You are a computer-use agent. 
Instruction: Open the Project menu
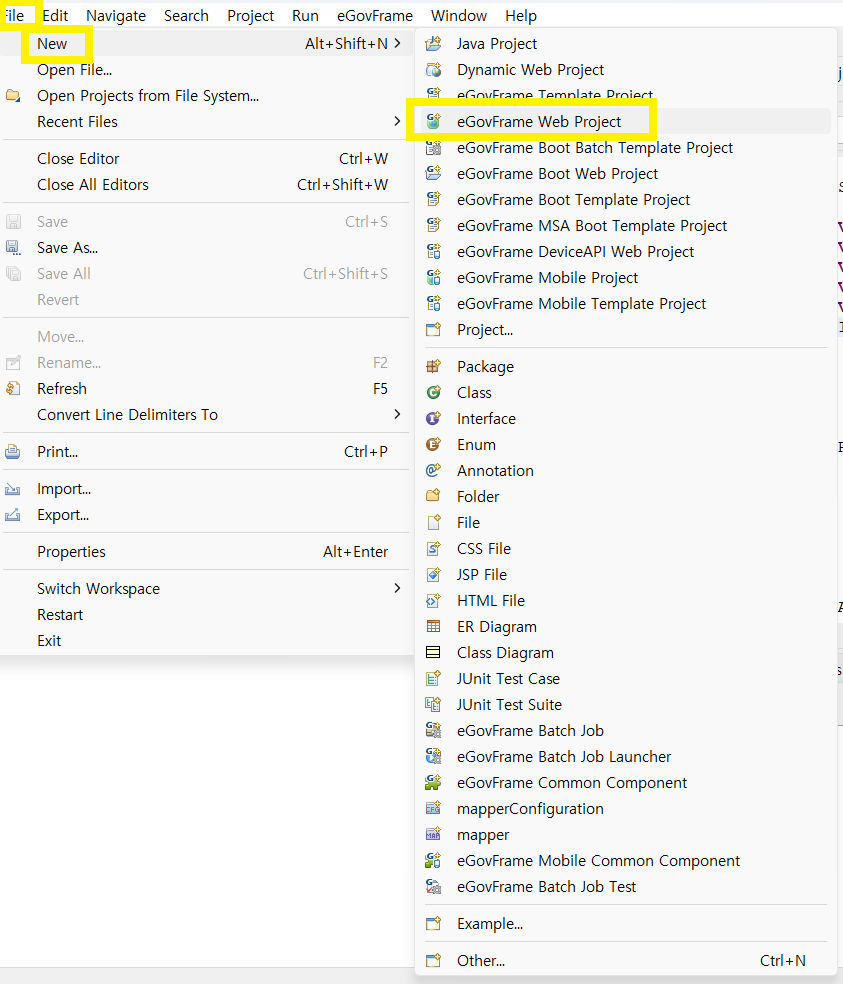(x=250, y=16)
